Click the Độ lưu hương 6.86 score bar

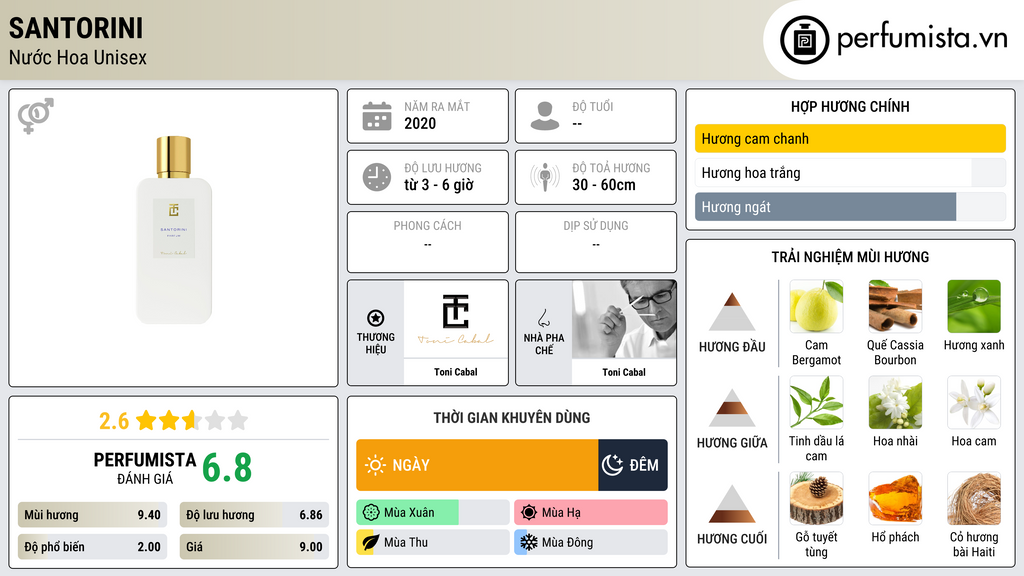254,515
